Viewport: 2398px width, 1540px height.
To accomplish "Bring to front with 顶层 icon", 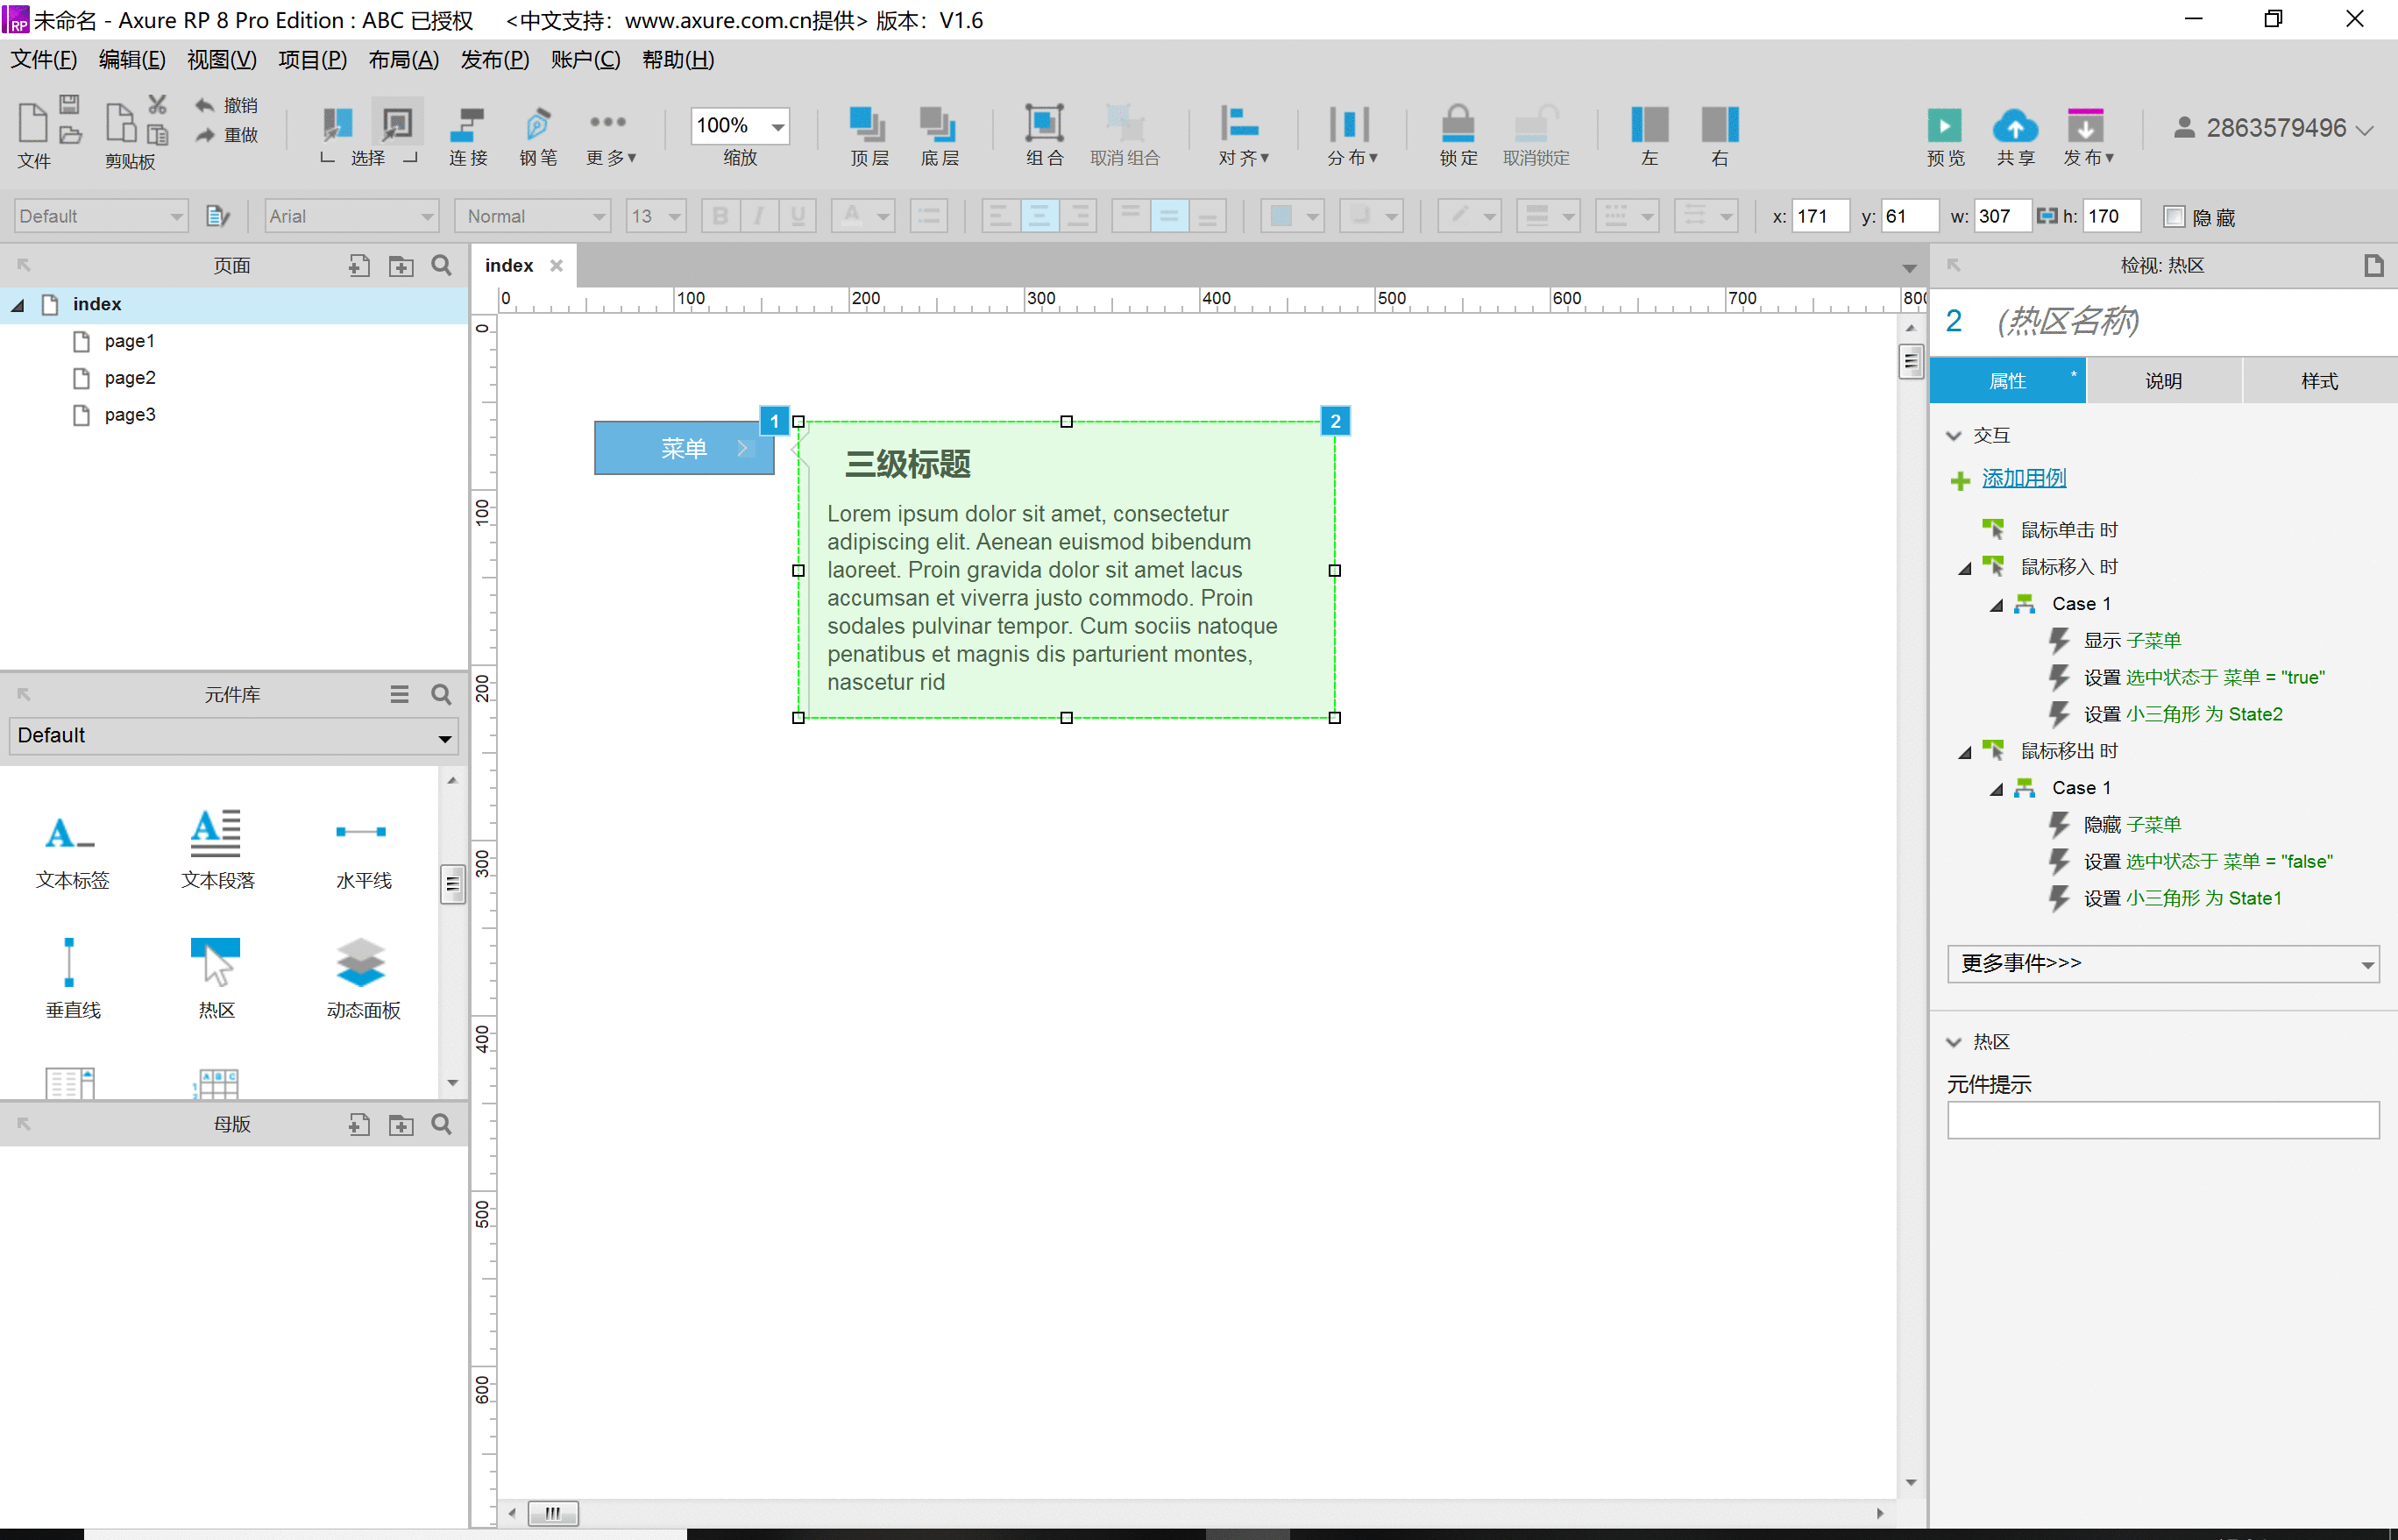I will coord(867,124).
